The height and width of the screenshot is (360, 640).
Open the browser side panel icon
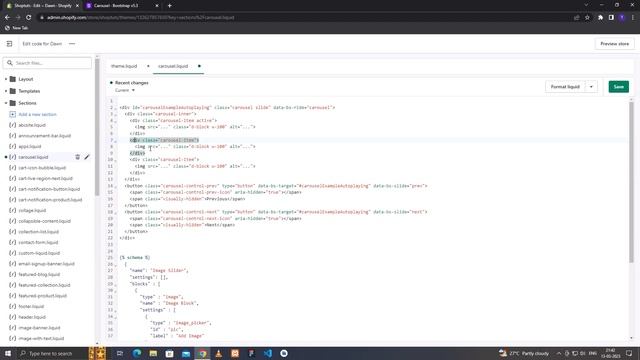(x=611, y=18)
